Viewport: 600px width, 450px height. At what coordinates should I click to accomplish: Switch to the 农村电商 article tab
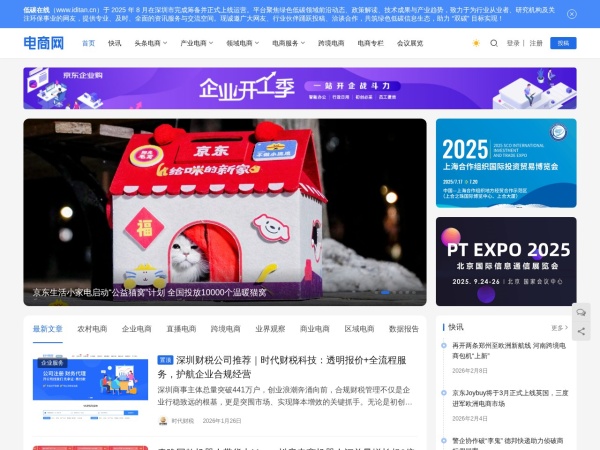92,328
